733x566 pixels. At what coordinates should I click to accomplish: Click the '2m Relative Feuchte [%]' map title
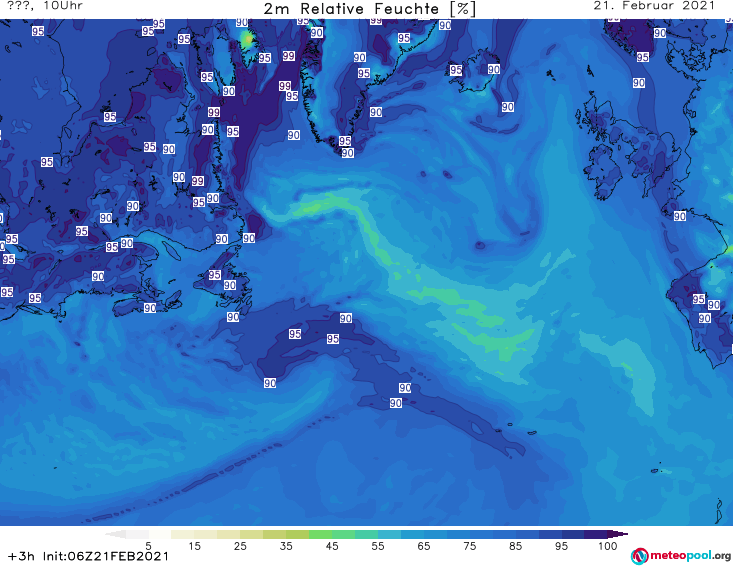[x=369, y=9]
